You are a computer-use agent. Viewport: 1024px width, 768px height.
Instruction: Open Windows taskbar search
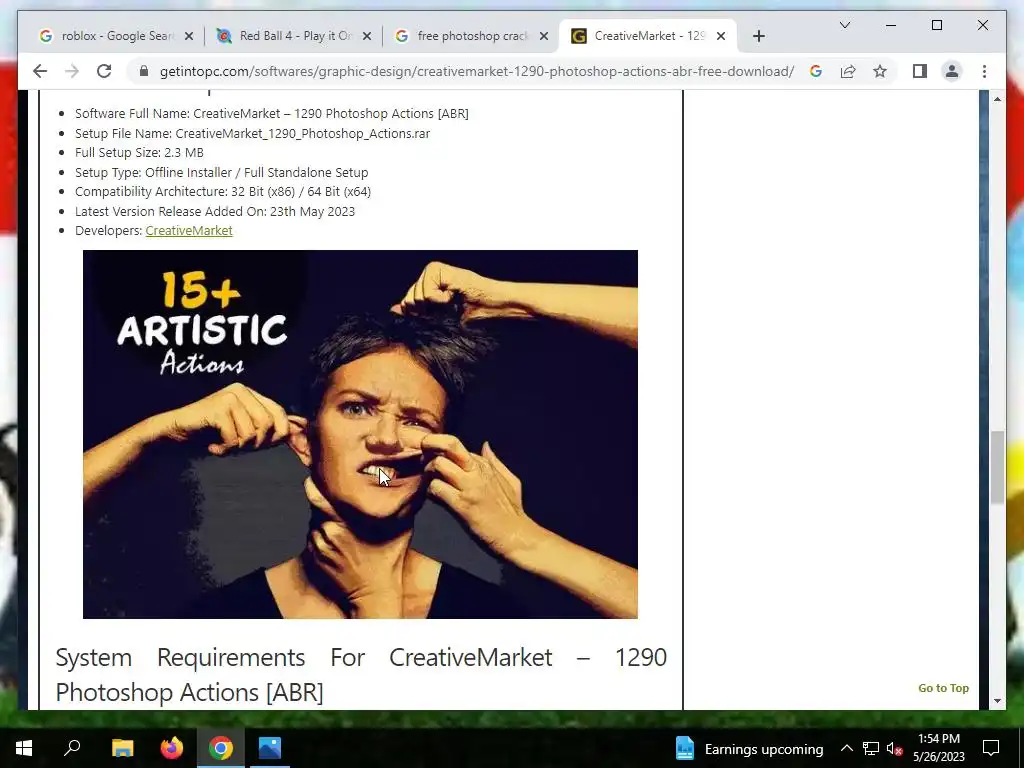coord(72,748)
